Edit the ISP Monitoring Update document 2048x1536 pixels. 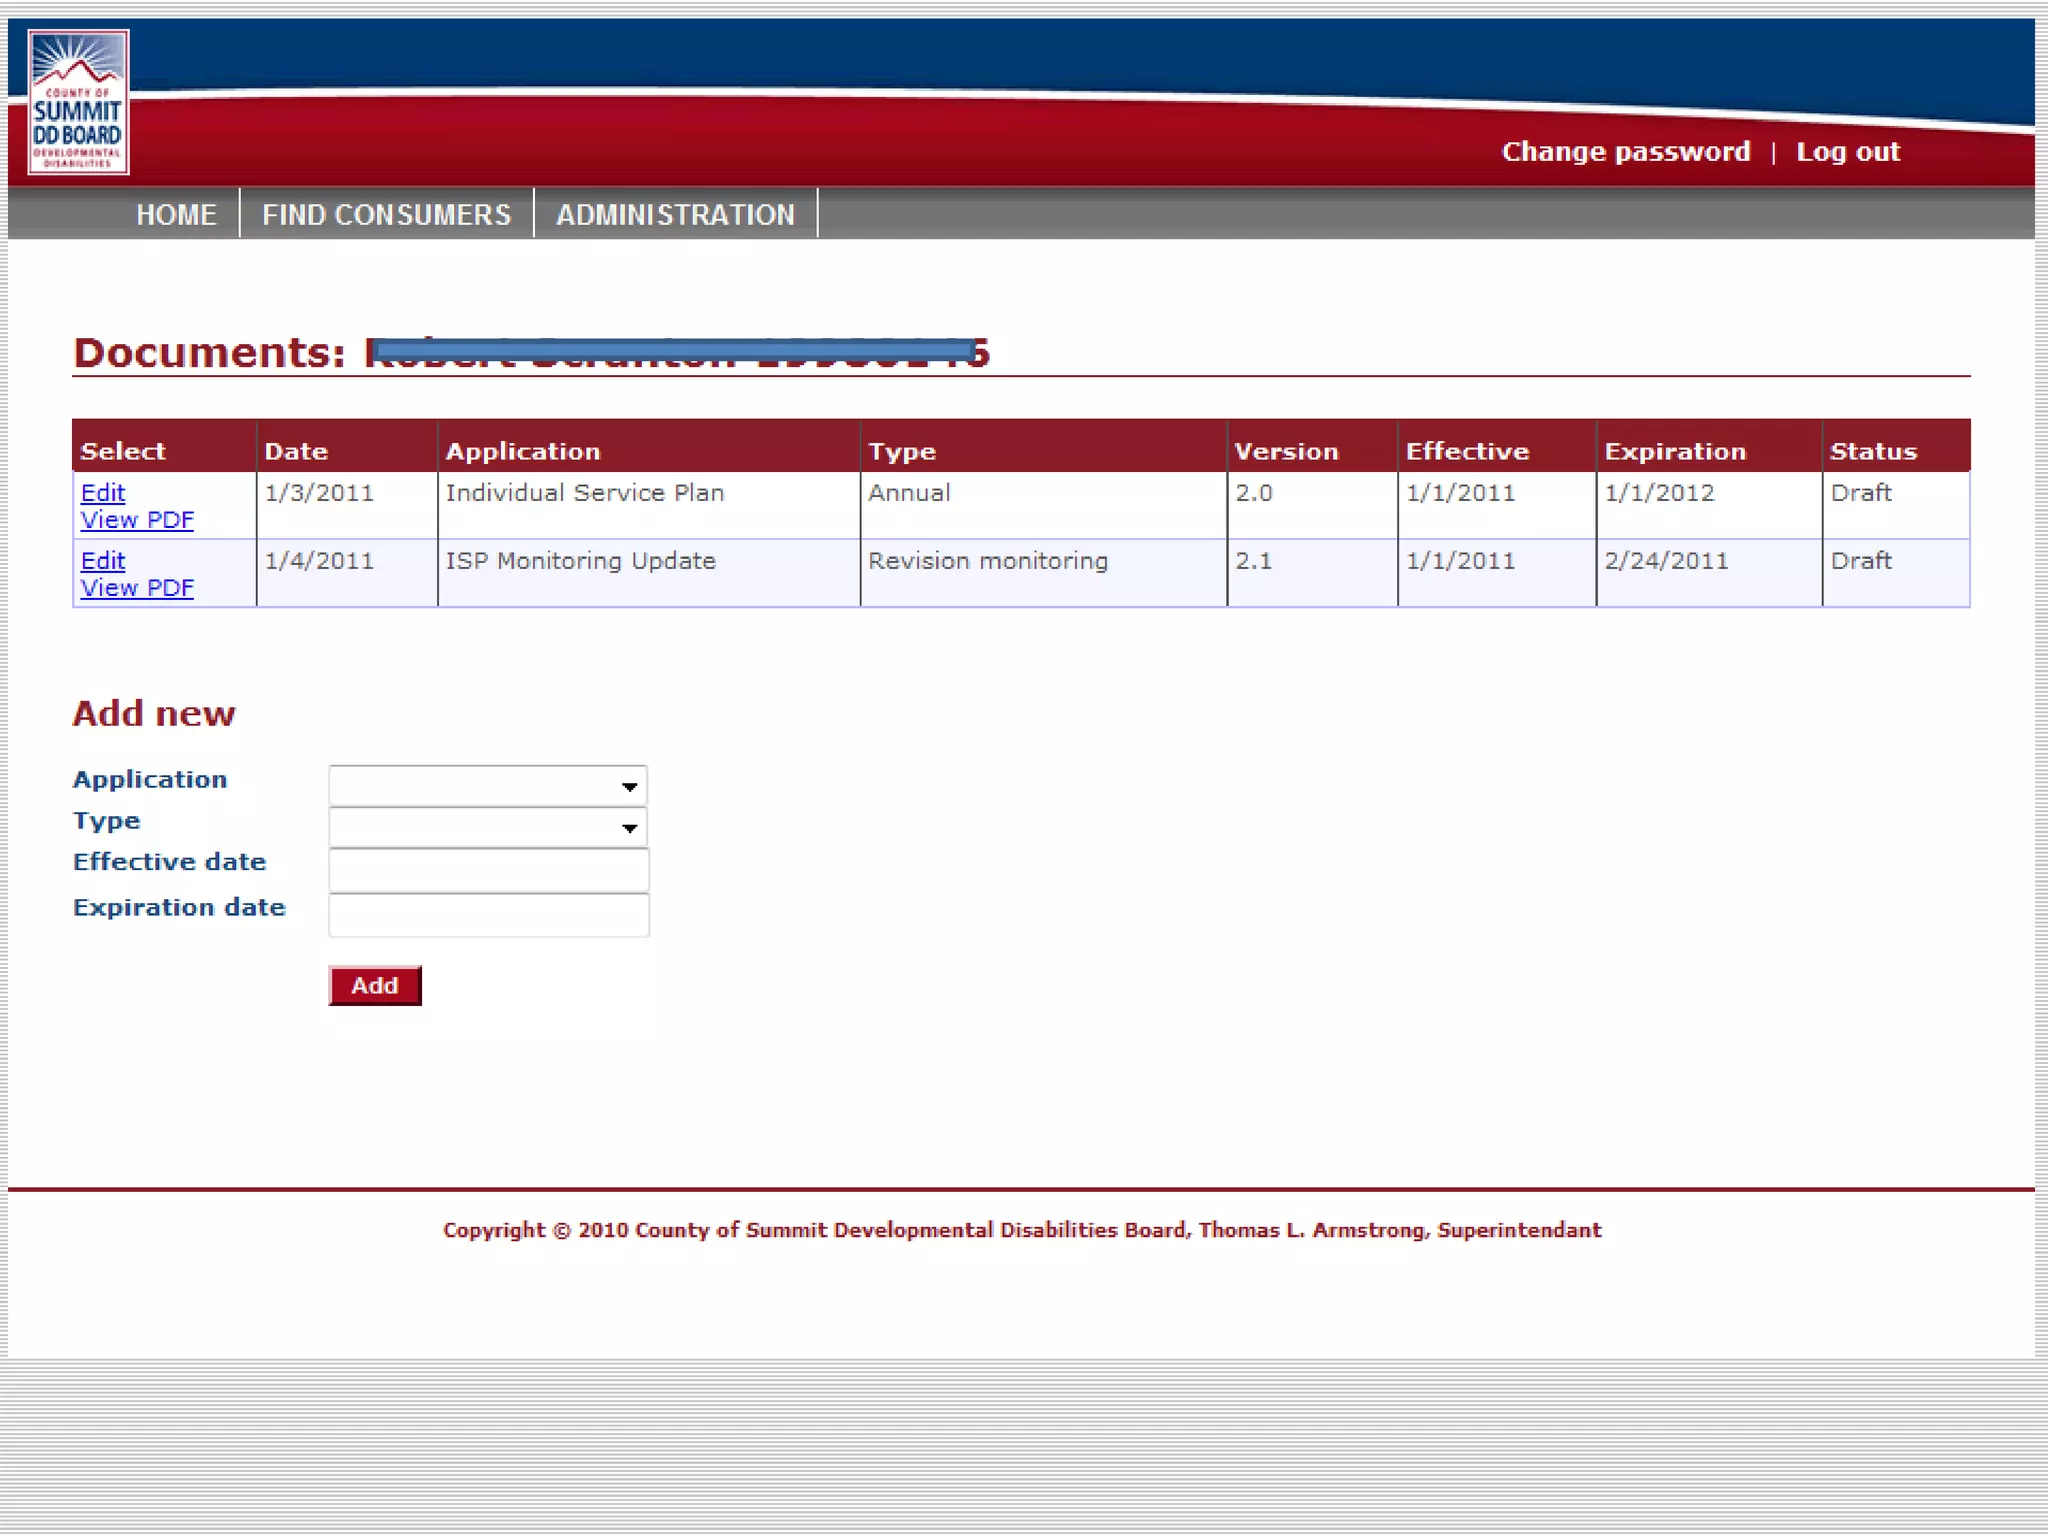point(102,560)
